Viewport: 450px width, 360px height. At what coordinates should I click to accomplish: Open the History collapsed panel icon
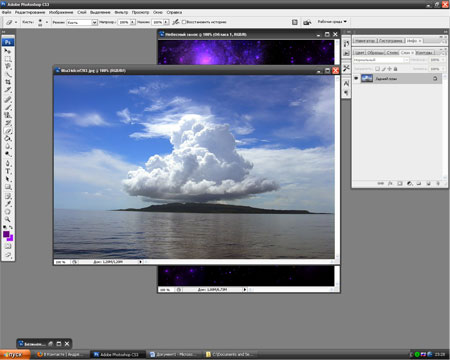(346, 44)
